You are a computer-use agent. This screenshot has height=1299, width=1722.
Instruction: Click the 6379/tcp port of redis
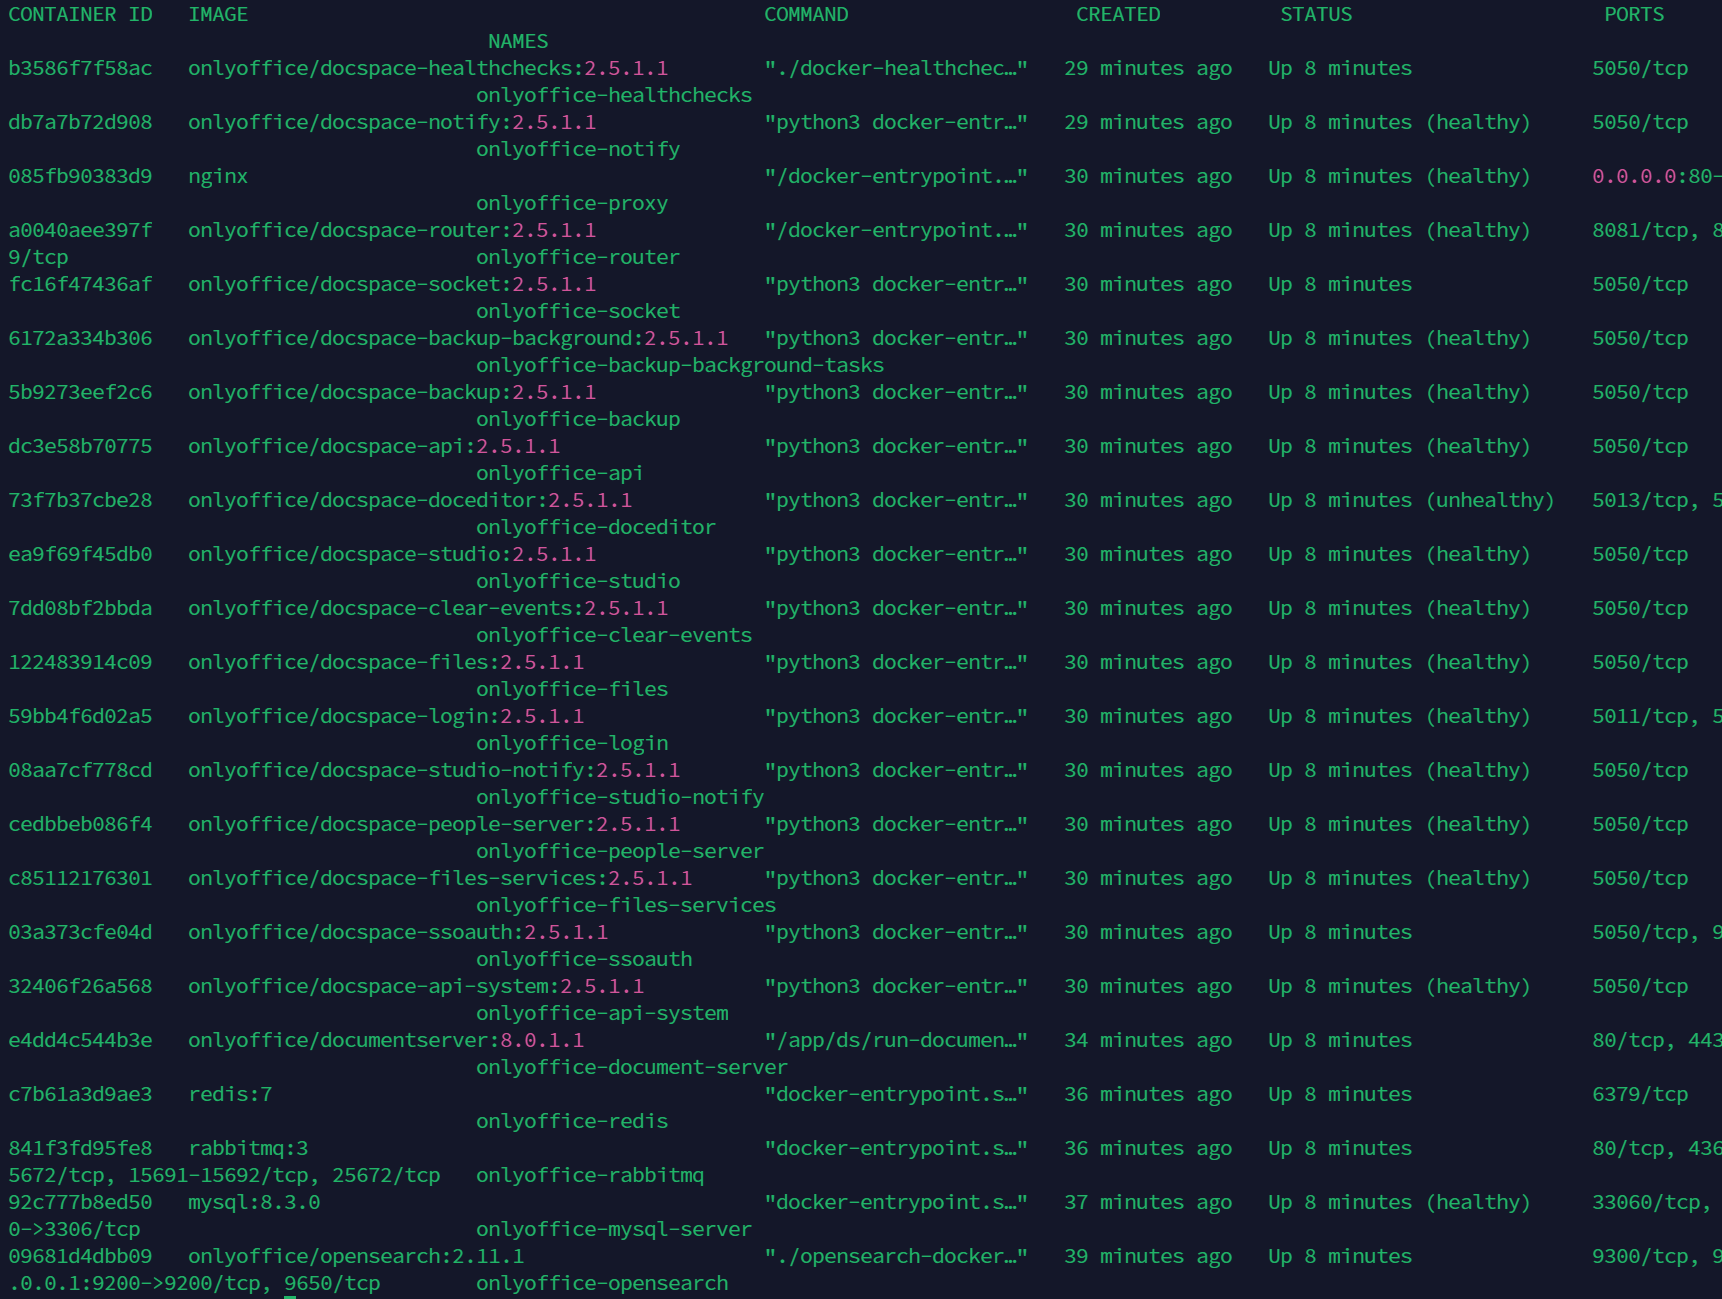(x=1640, y=1094)
